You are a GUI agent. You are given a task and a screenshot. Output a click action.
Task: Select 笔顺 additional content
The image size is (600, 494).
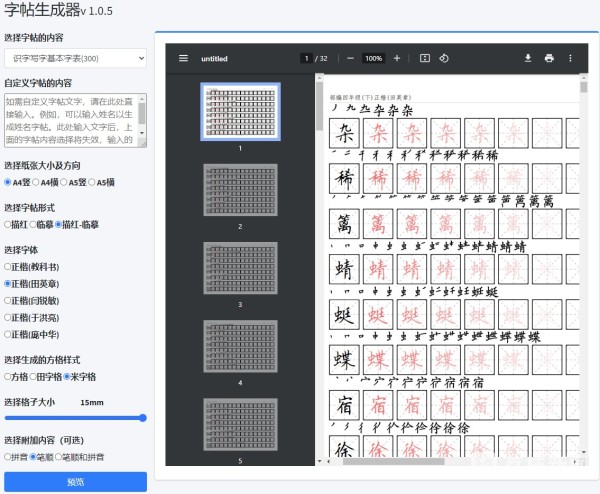(x=33, y=457)
